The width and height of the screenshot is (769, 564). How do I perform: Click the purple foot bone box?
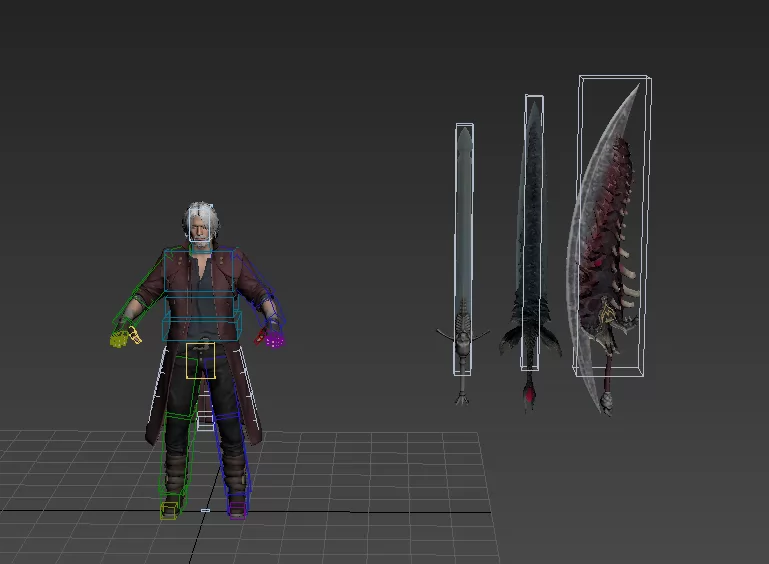[x=236, y=509]
